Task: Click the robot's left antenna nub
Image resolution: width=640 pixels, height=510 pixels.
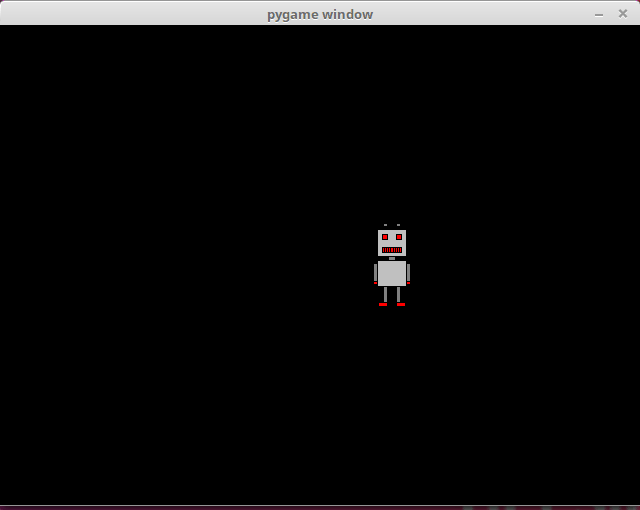Action: pos(385,226)
